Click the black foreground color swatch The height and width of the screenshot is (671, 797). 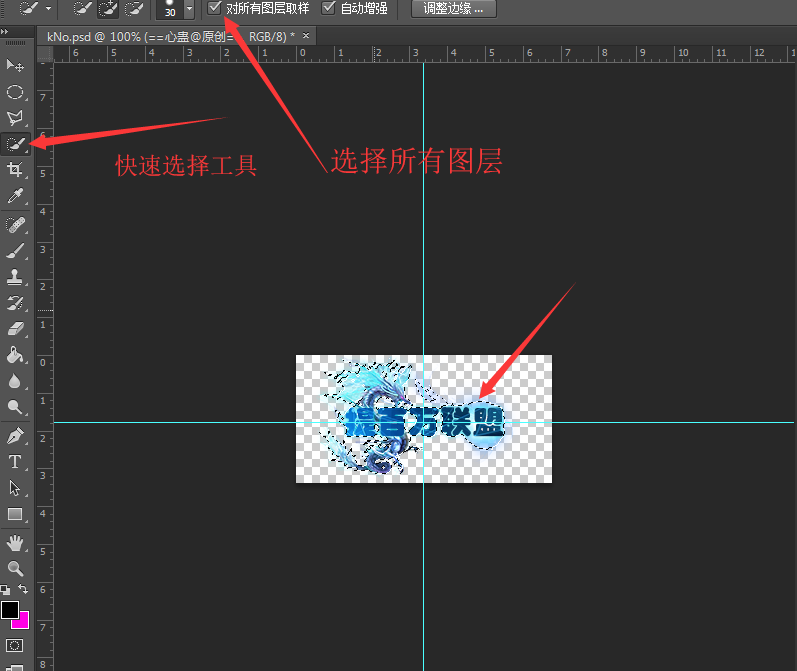10,609
